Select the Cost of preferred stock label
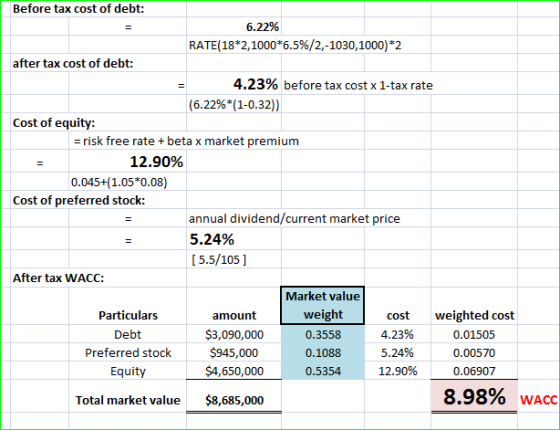Screen dimensions: 560x430 [79, 200]
